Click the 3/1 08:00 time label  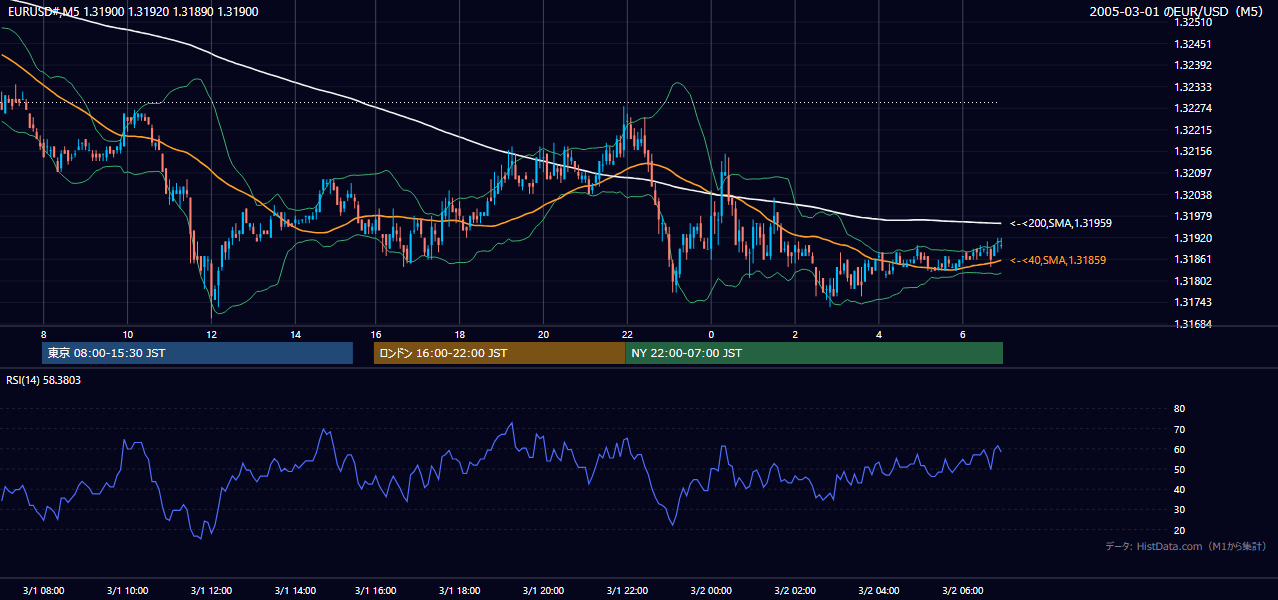(x=44, y=591)
